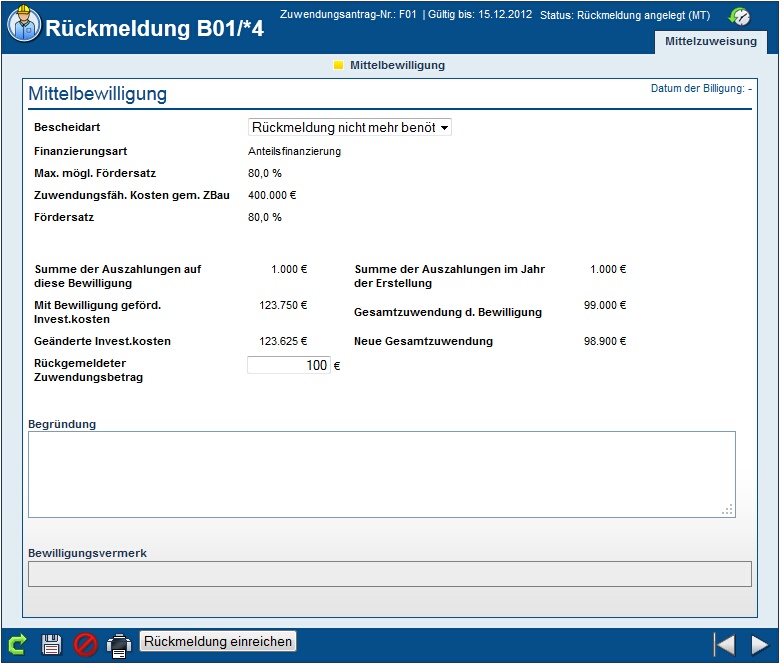
Task: Click the Zuwendungsantrag-Nr.: F01 text
Action: 348,14
